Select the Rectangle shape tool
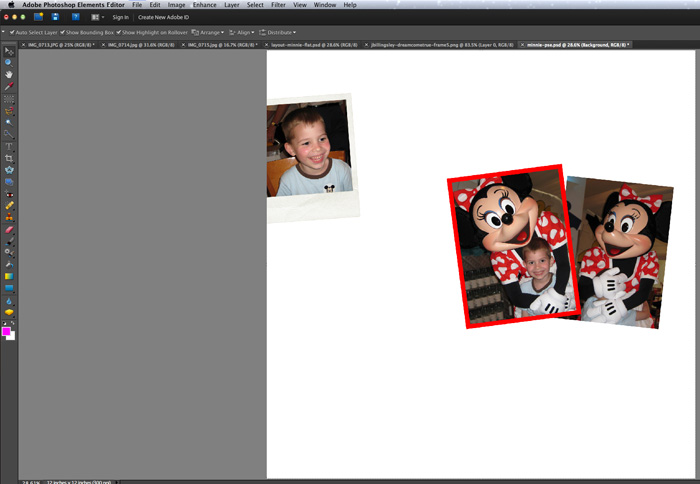Screen dimensions: 700x484 [8, 288]
